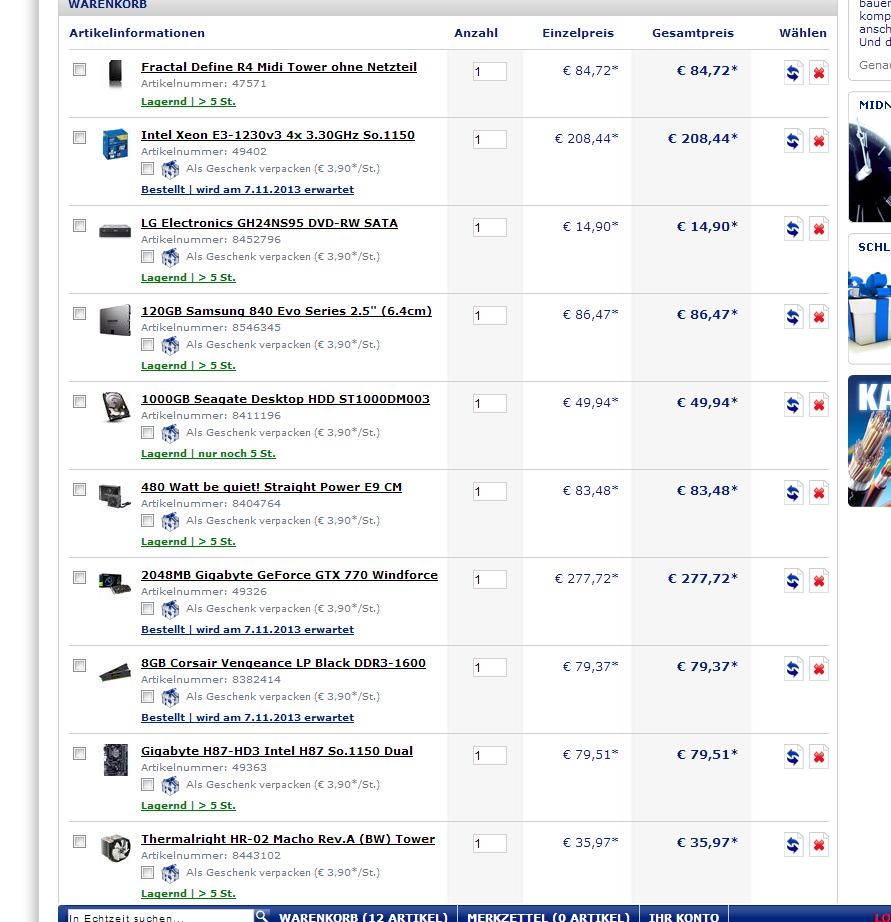
Task: Click search magnifier icon in bottom bar
Action: 262,916
